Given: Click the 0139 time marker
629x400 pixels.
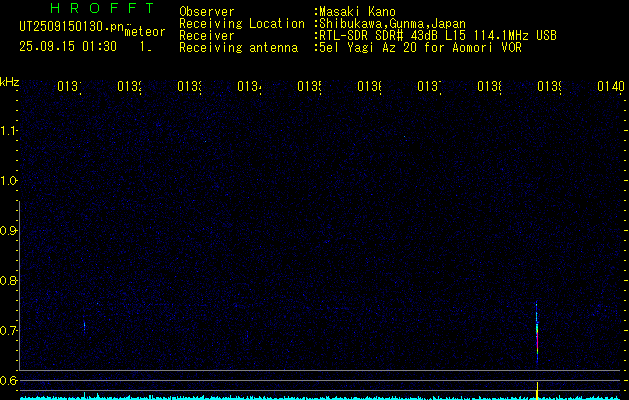Looking at the screenshot, I should tap(549, 86).
